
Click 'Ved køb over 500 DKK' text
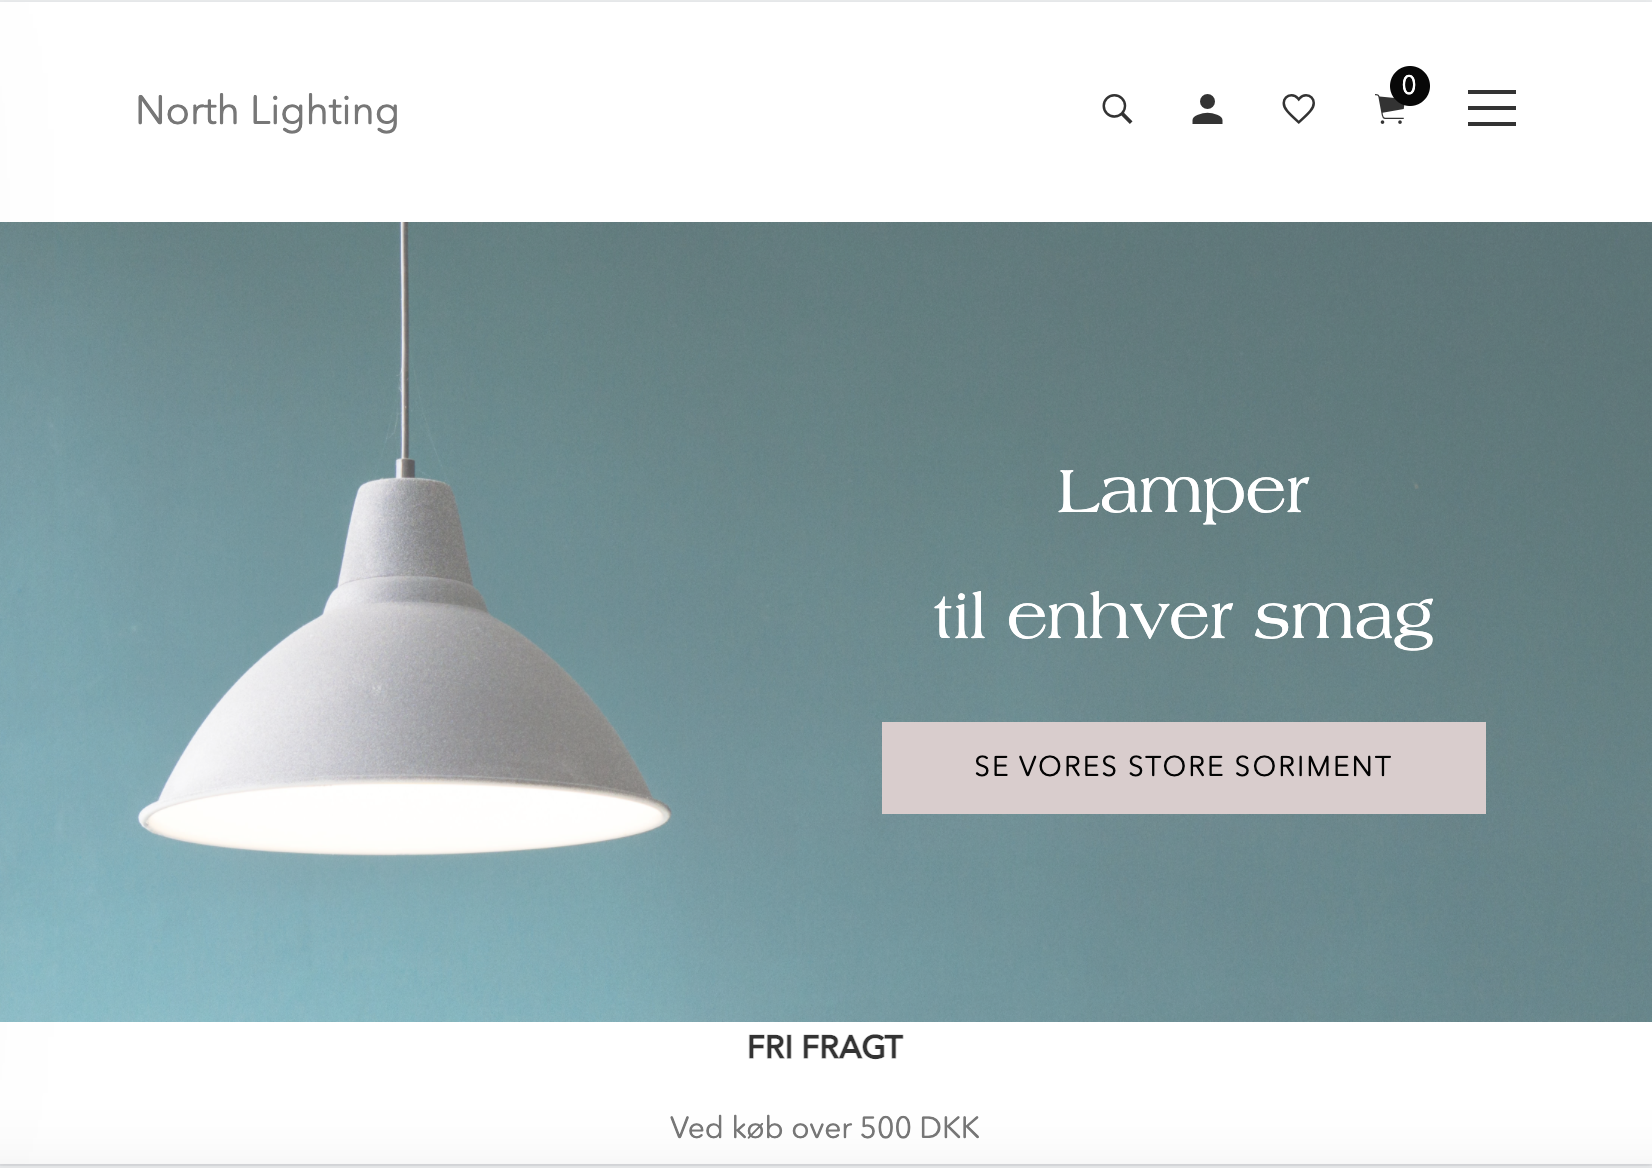(825, 1128)
